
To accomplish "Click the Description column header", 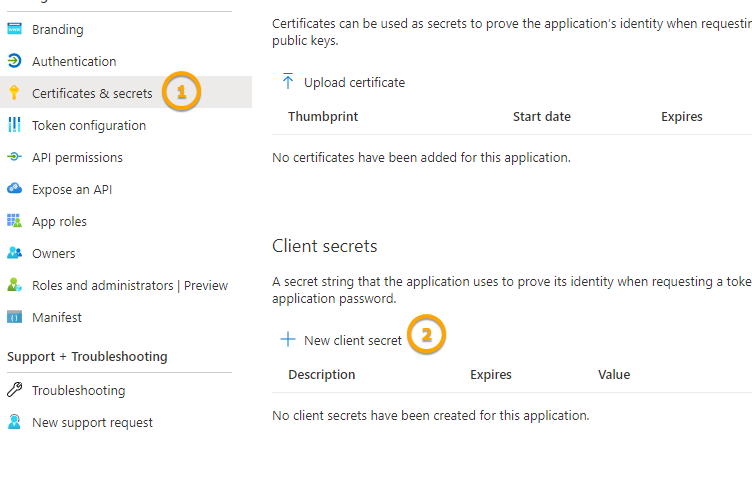I will point(322,375).
